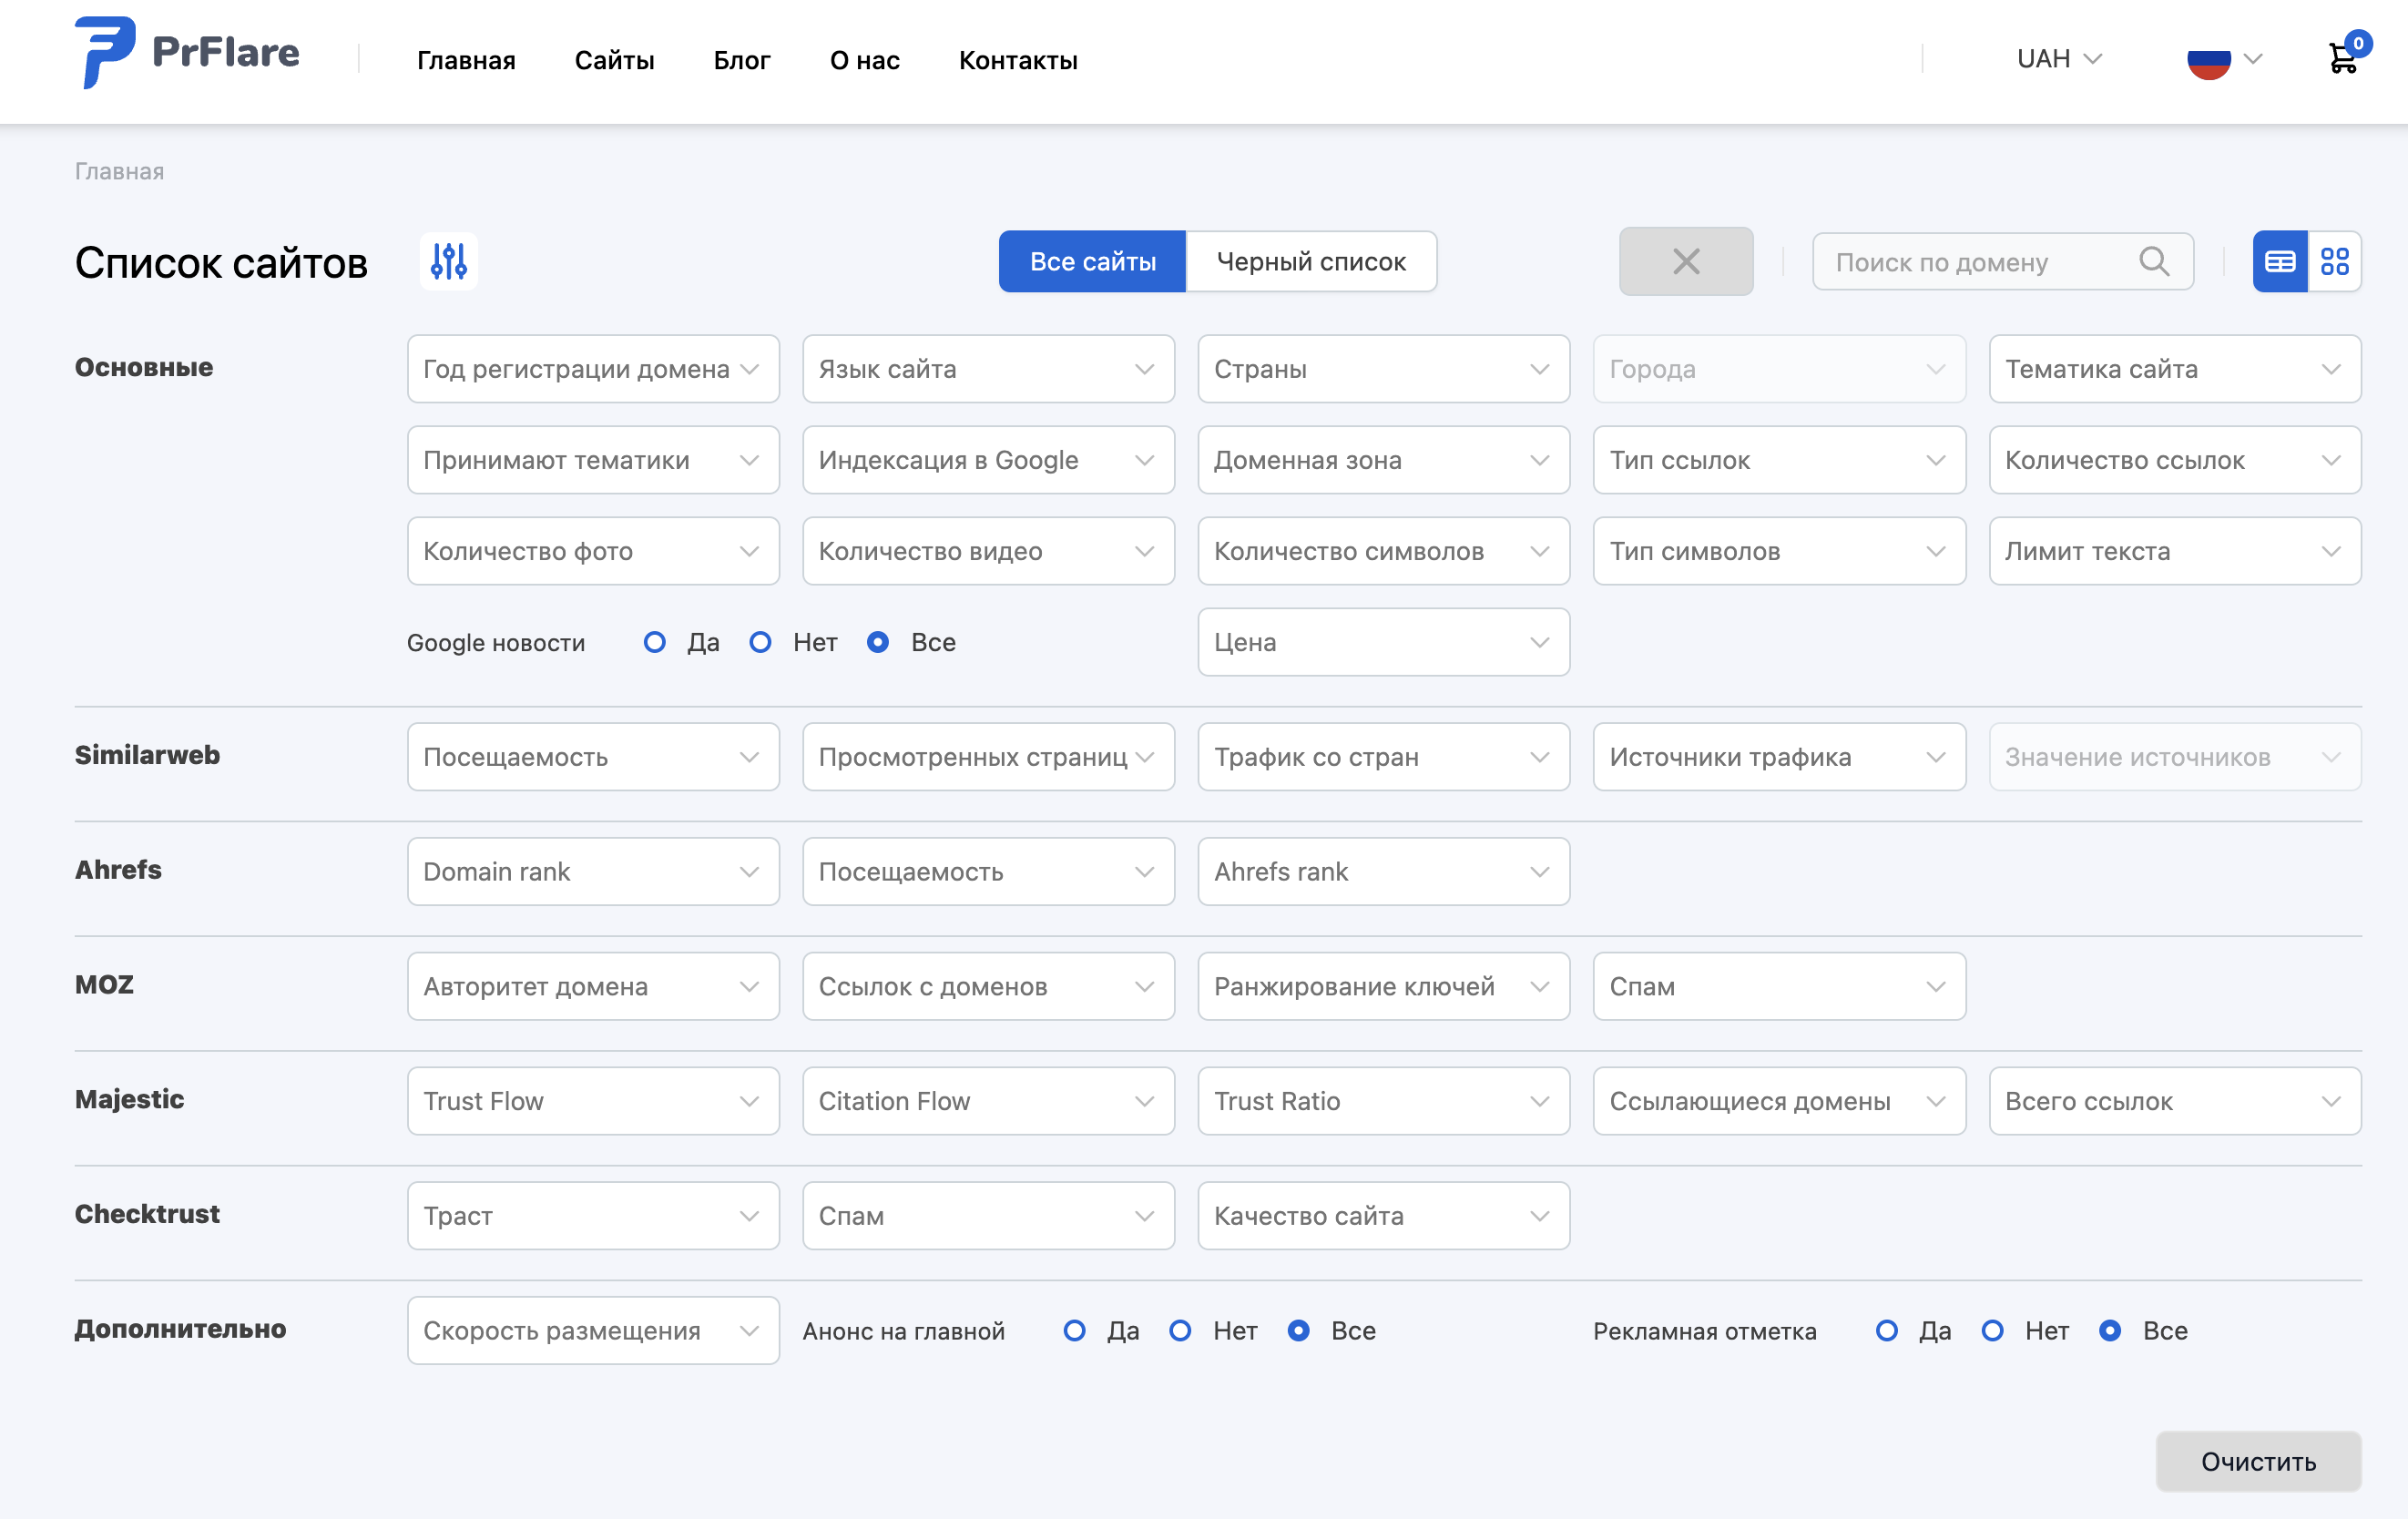Expand Просмотренных страниц dropdown
Viewport: 2408px width, 1519px height.
[x=988, y=757]
